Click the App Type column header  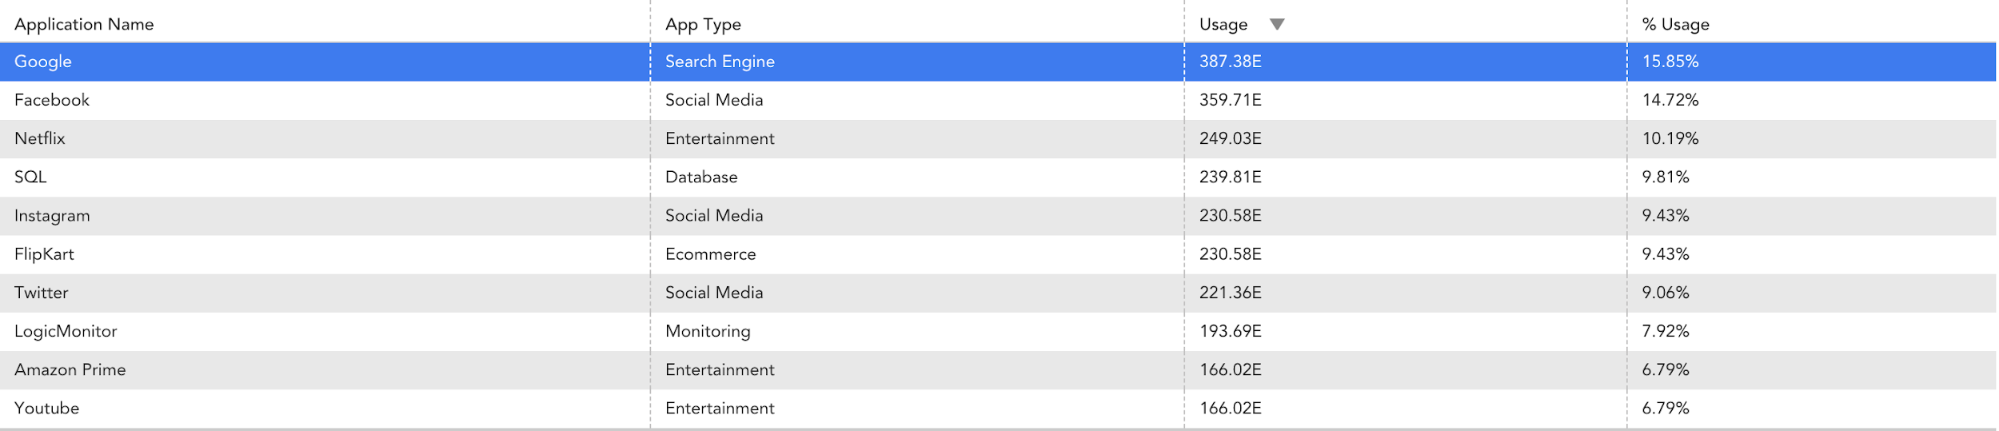tap(703, 24)
